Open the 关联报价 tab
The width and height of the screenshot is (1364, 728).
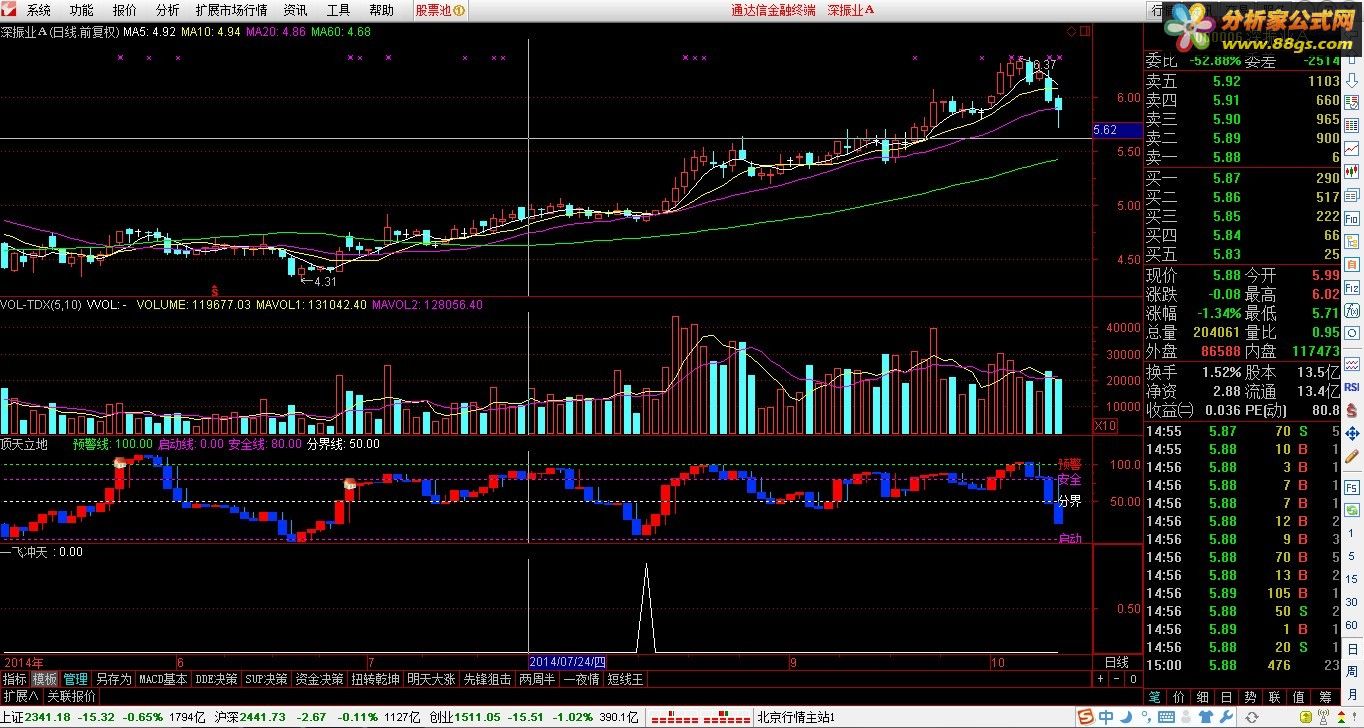coord(72,696)
